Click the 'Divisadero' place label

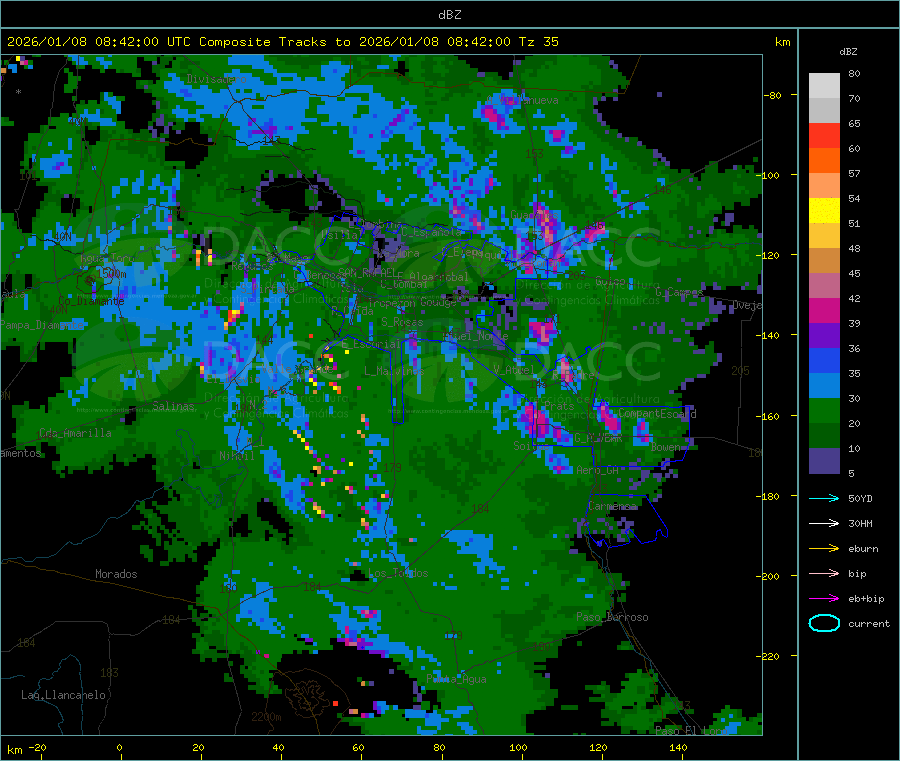click(216, 79)
